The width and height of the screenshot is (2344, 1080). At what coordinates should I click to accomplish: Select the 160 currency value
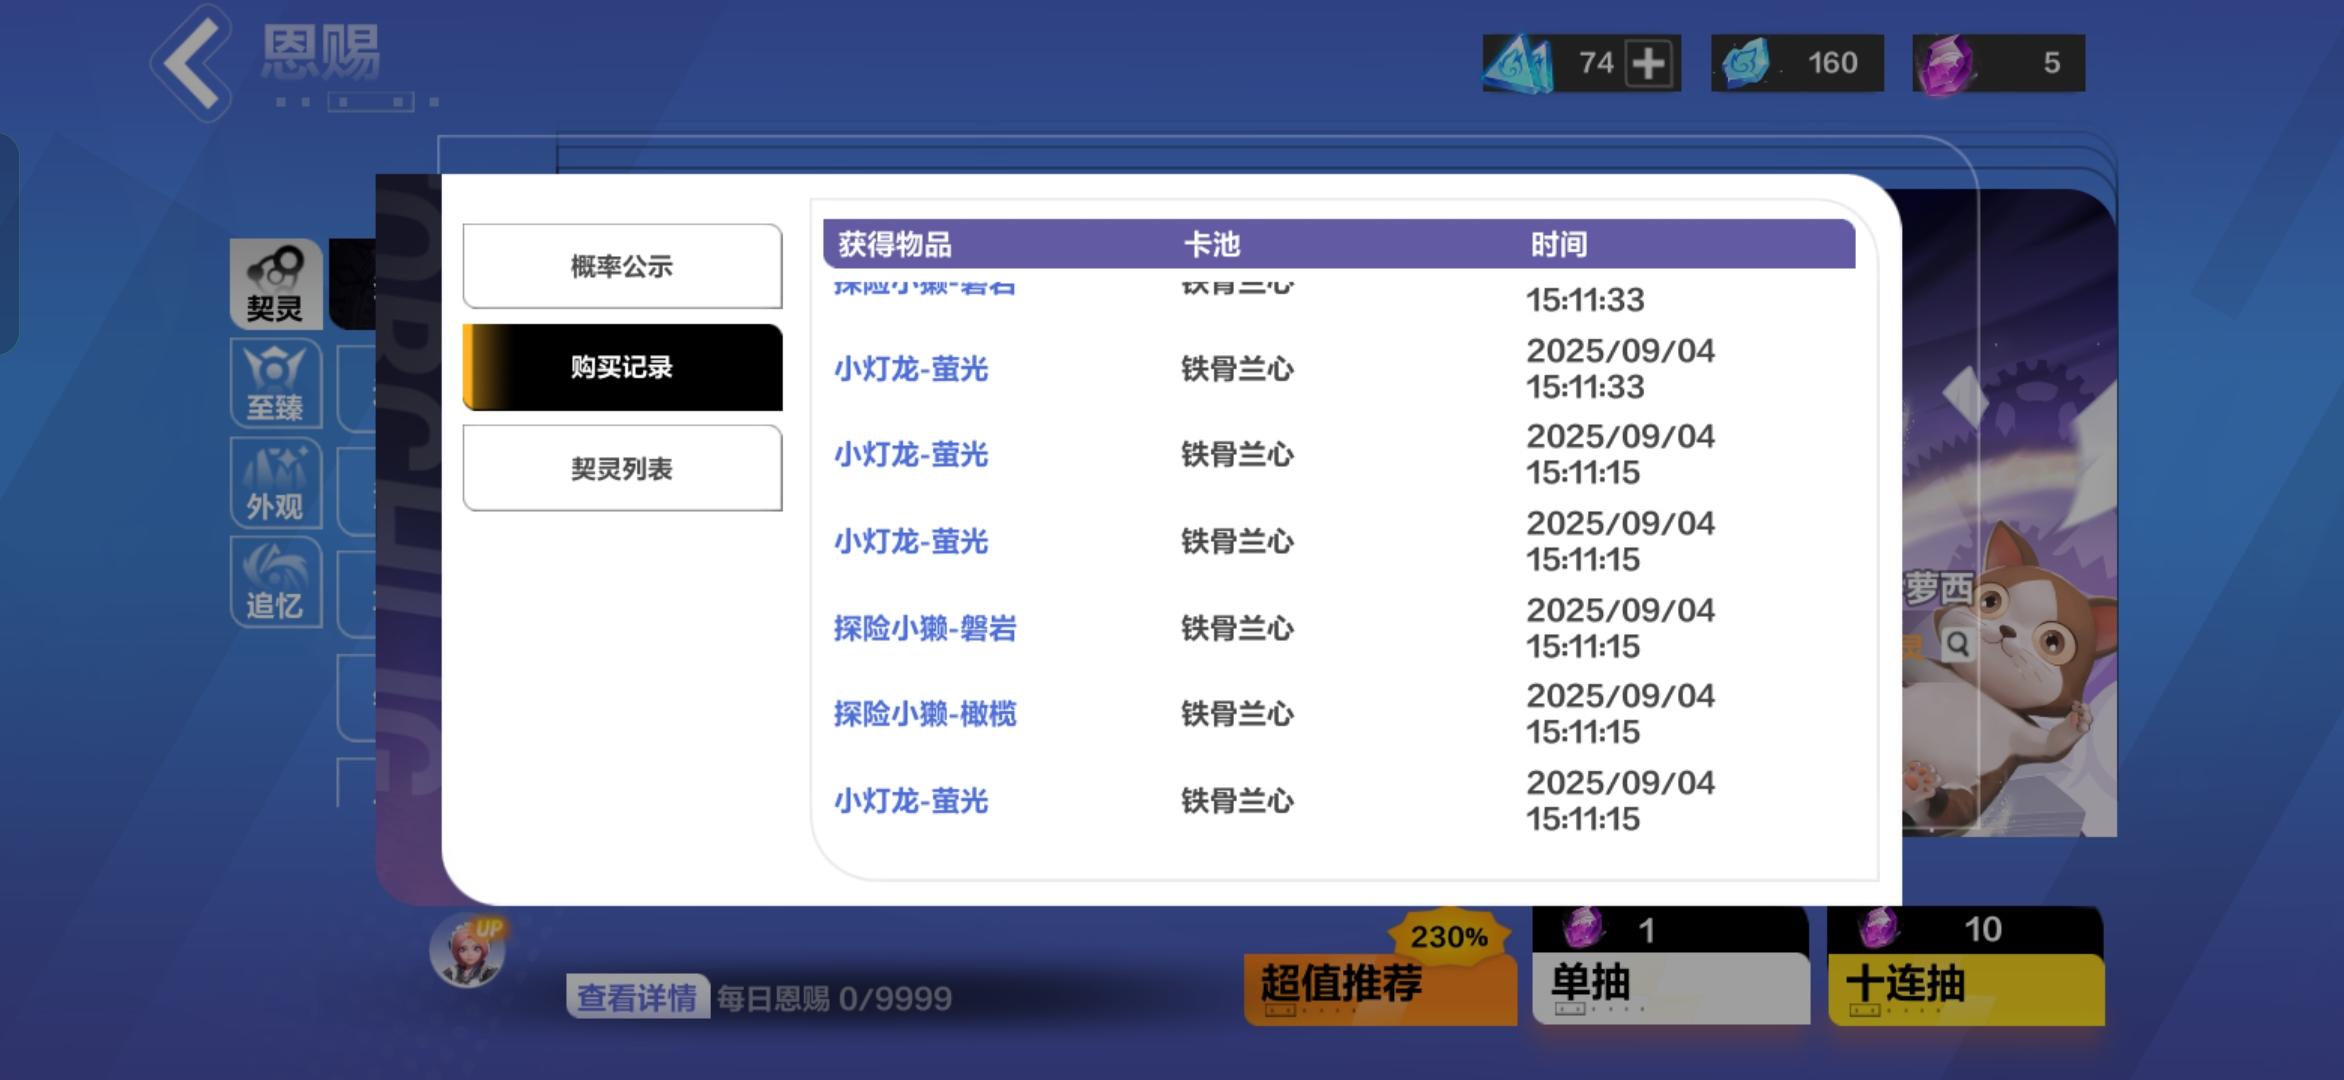click(x=1832, y=63)
